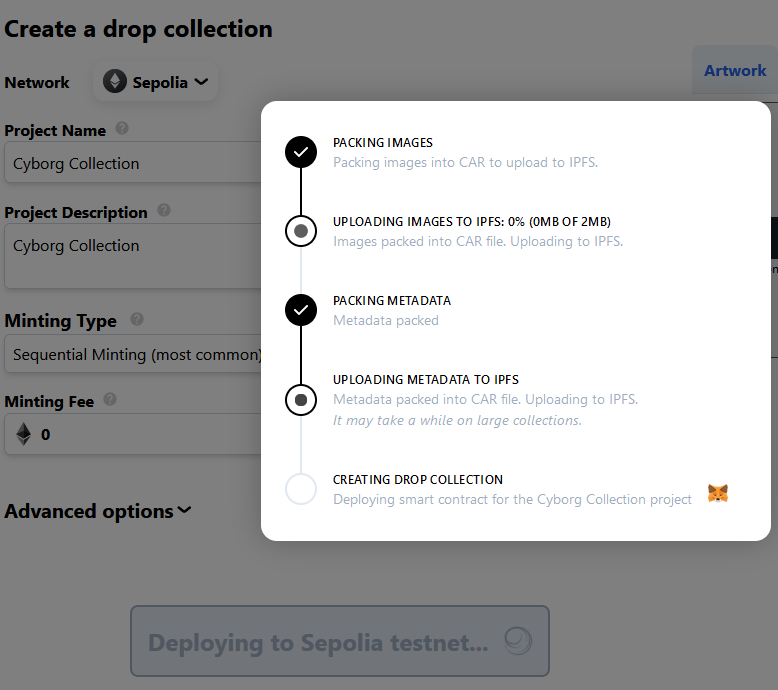Switch to the Artwork tab

click(x=735, y=71)
